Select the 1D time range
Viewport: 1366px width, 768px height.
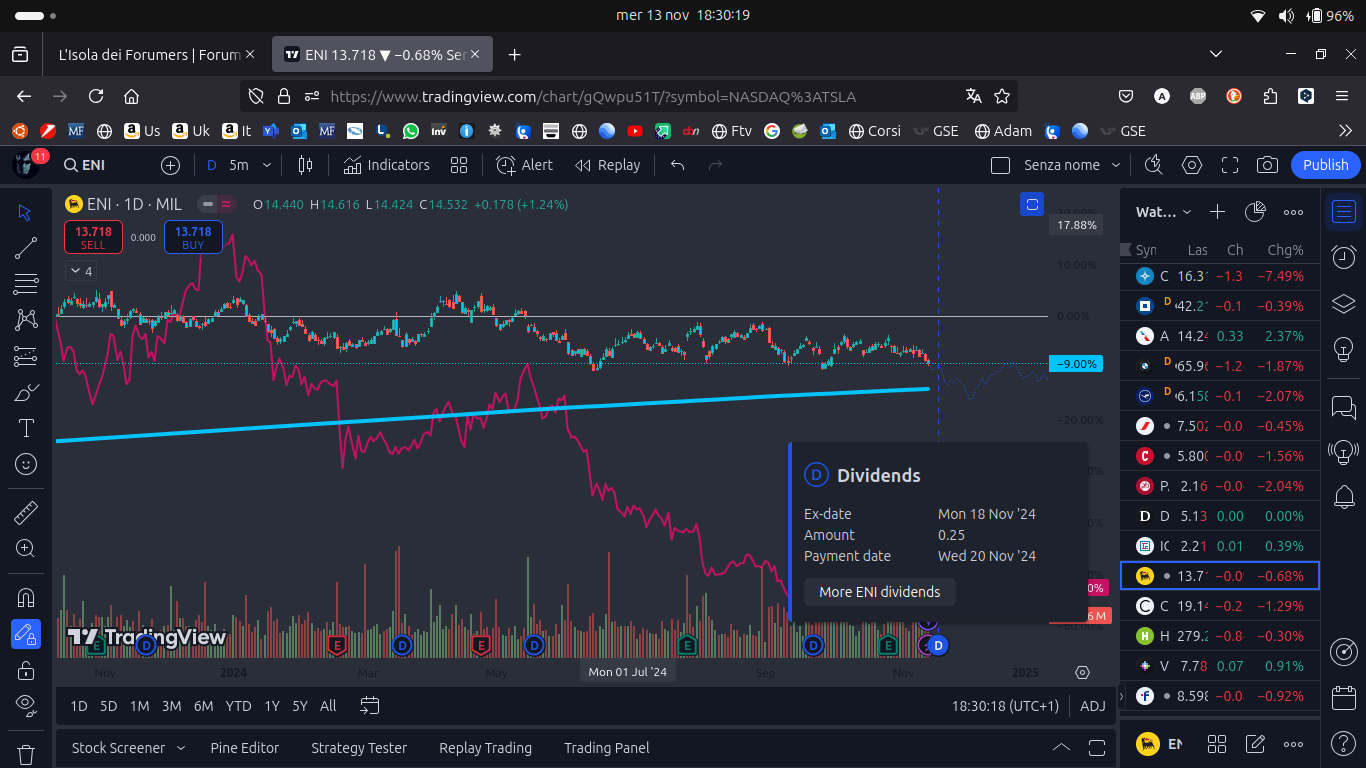pos(79,706)
